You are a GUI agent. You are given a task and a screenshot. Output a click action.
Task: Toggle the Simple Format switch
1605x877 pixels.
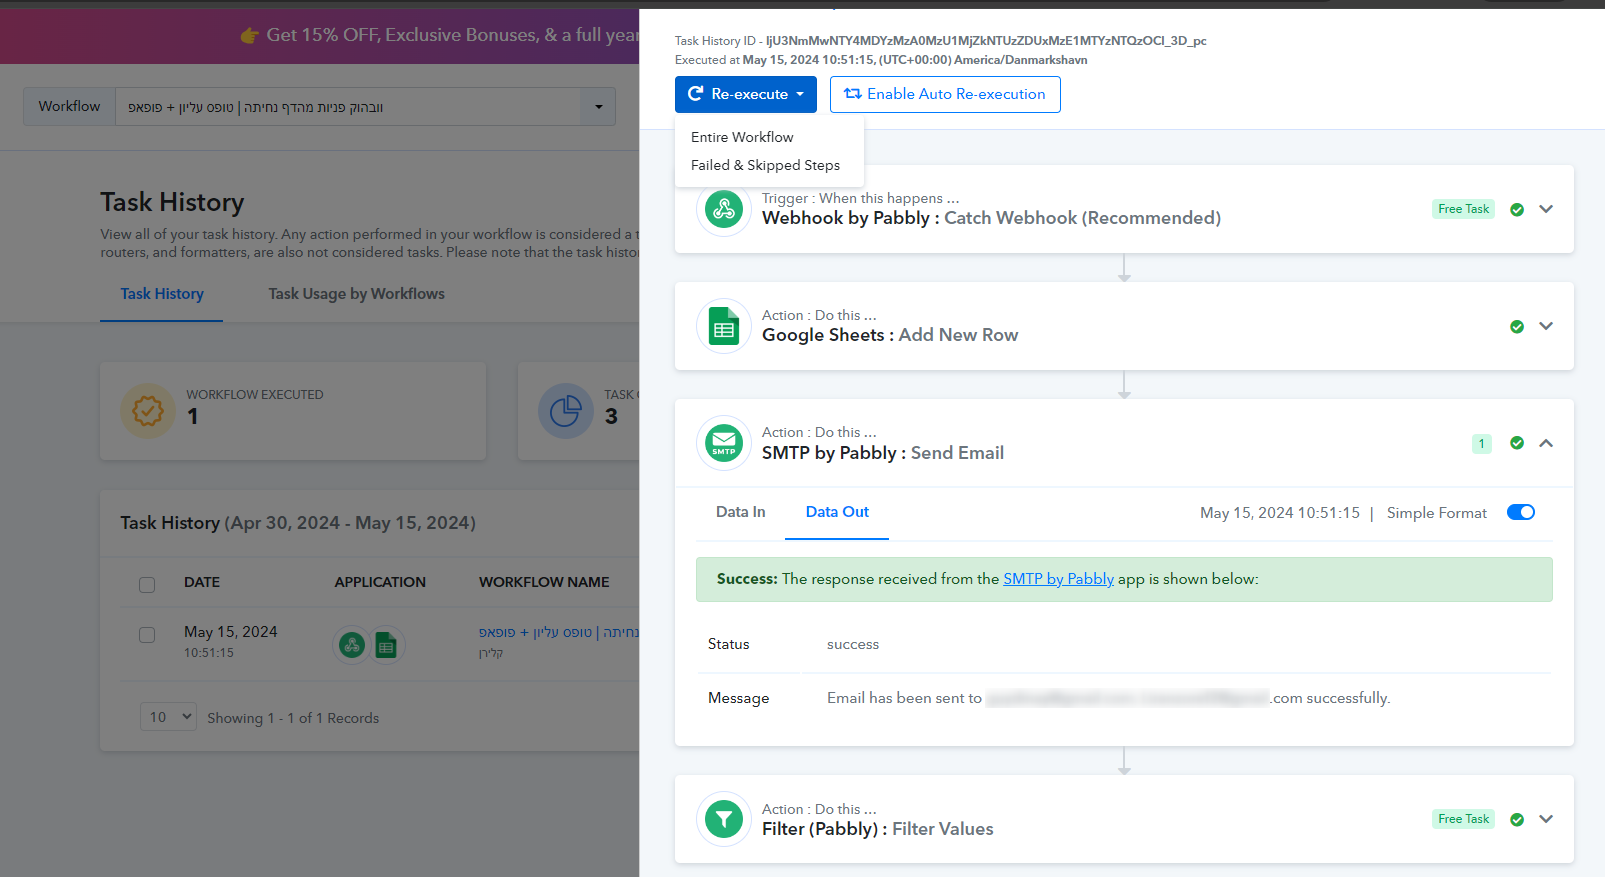1521,513
